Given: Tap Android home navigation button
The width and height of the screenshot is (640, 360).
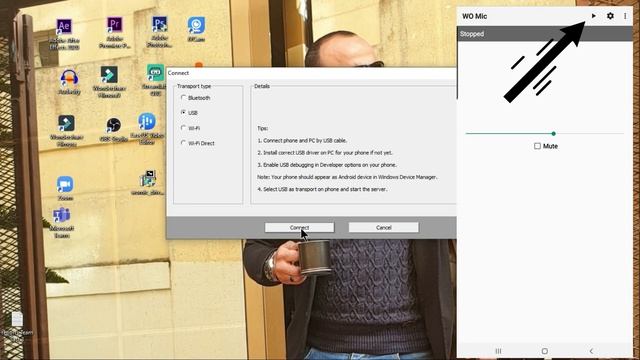Looking at the screenshot, I should point(544,351).
